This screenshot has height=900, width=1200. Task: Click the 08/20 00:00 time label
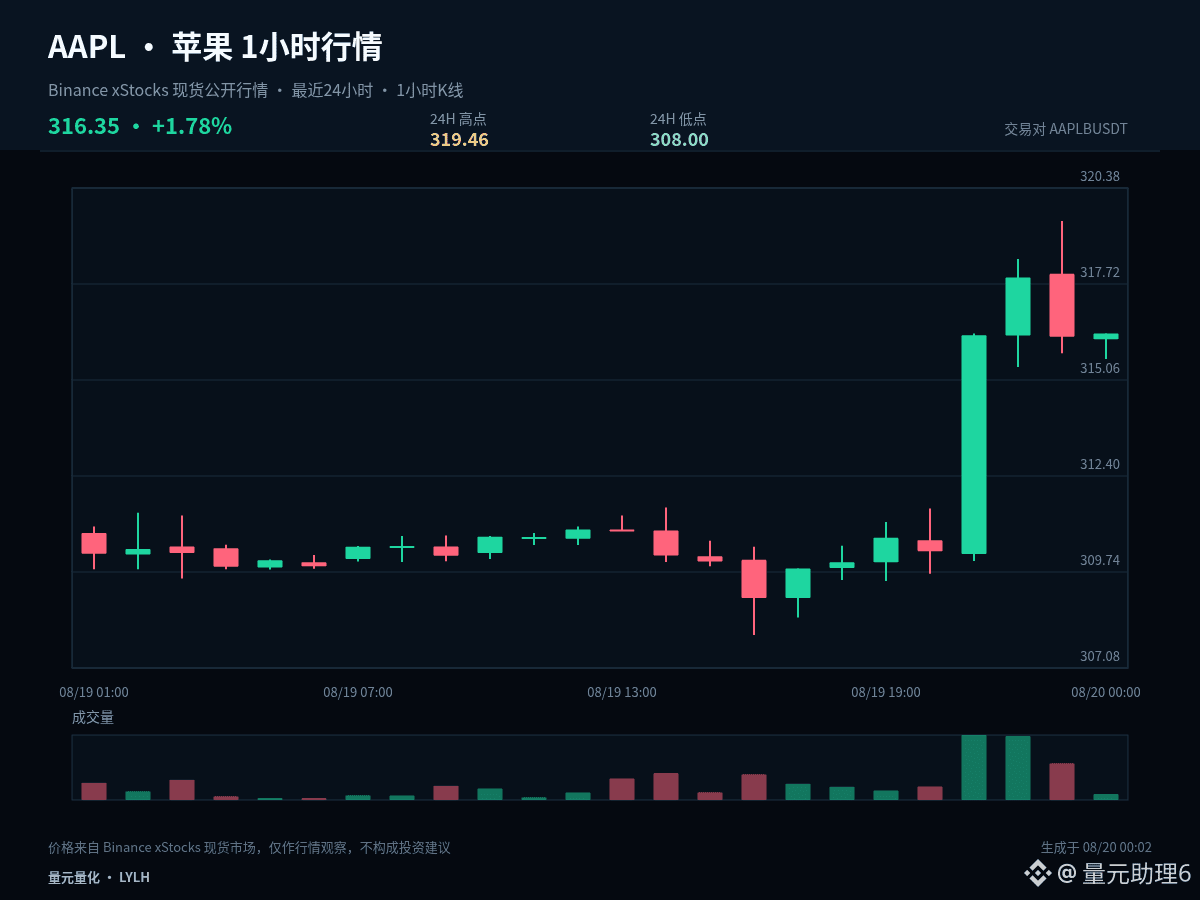point(1106,692)
